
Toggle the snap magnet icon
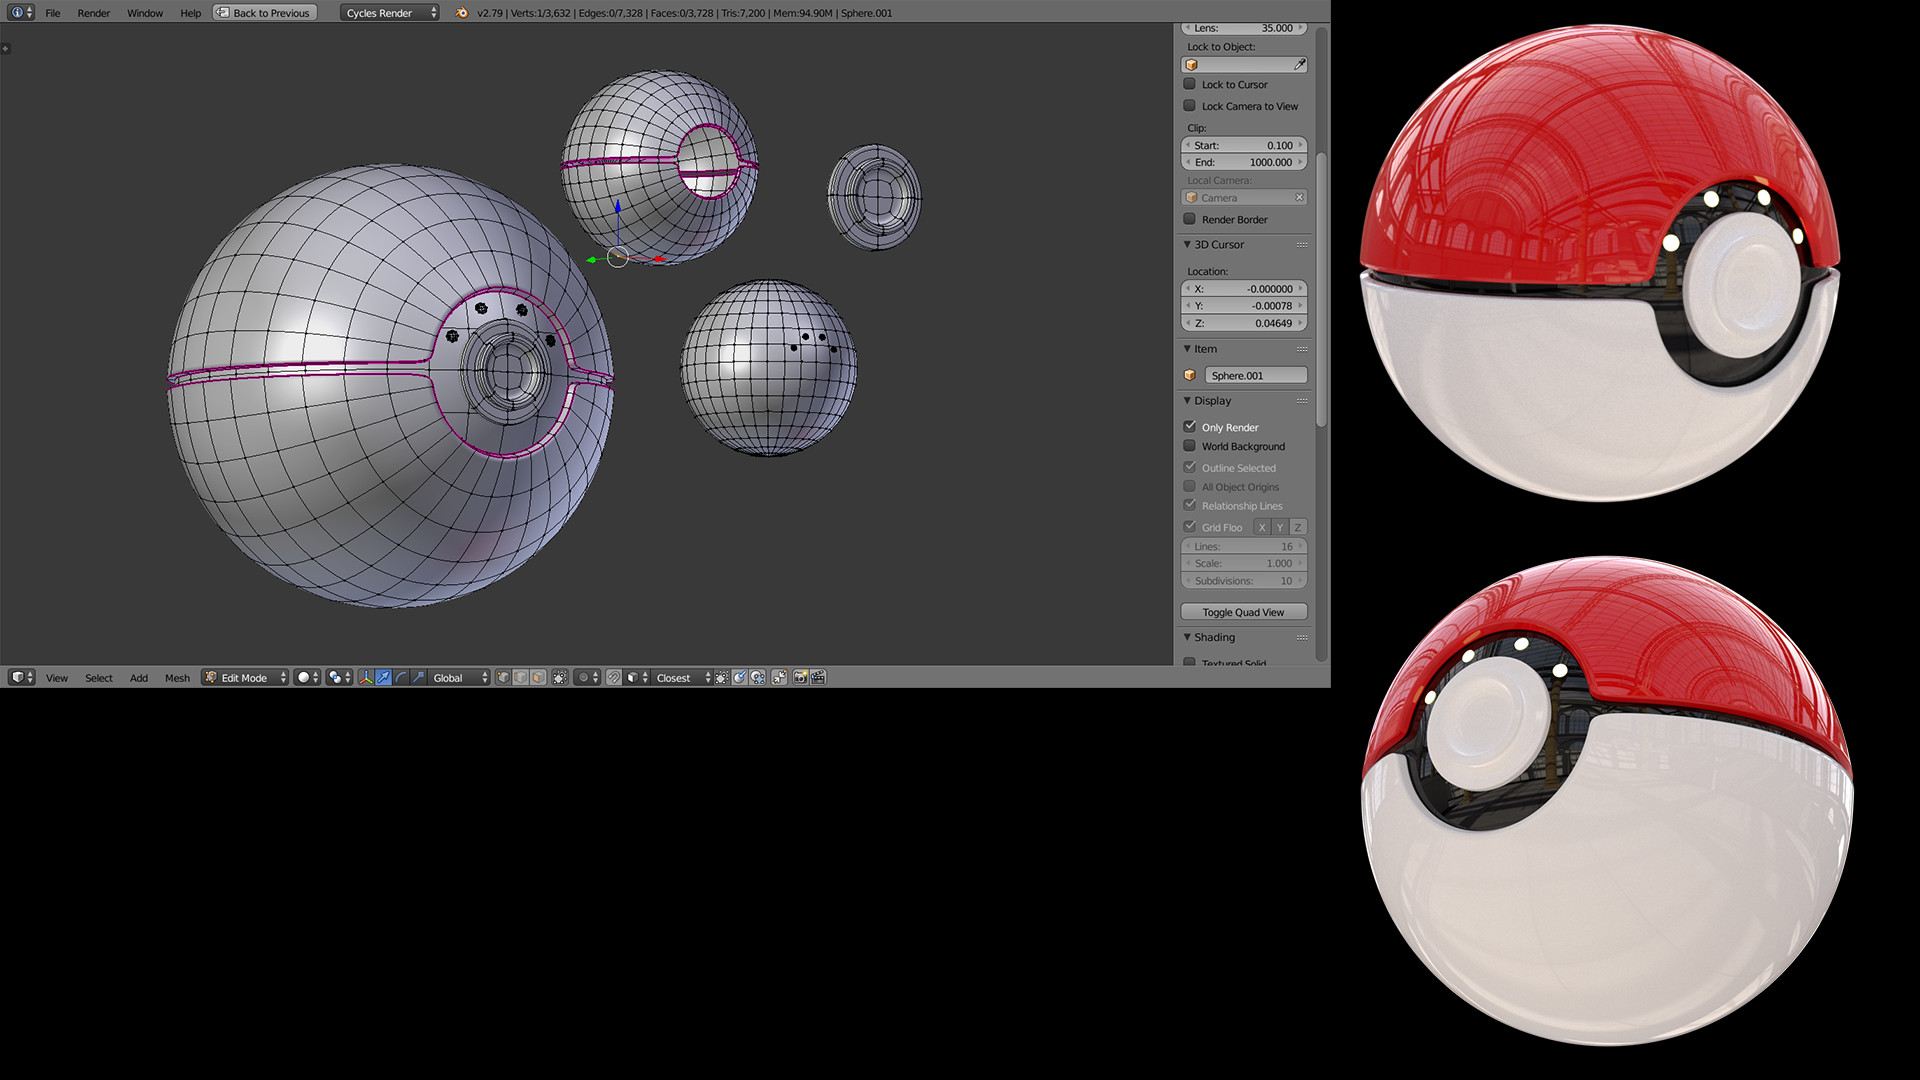pos(614,678)
